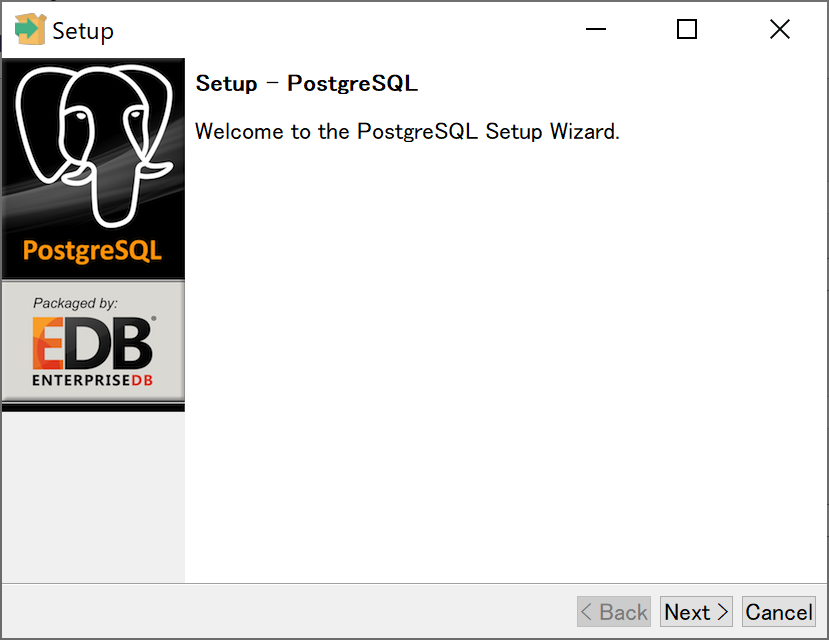Viewport: 829px width, 640px height.
Task: Click the PostgreSQL Setup Wizard welcome message
Action: point(406,131)
